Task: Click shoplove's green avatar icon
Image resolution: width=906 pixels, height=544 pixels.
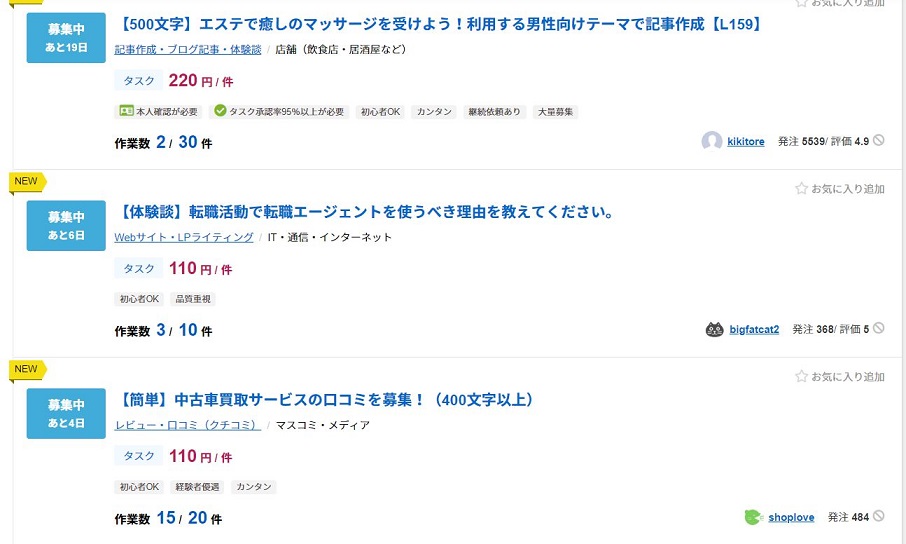Action: 753,517
